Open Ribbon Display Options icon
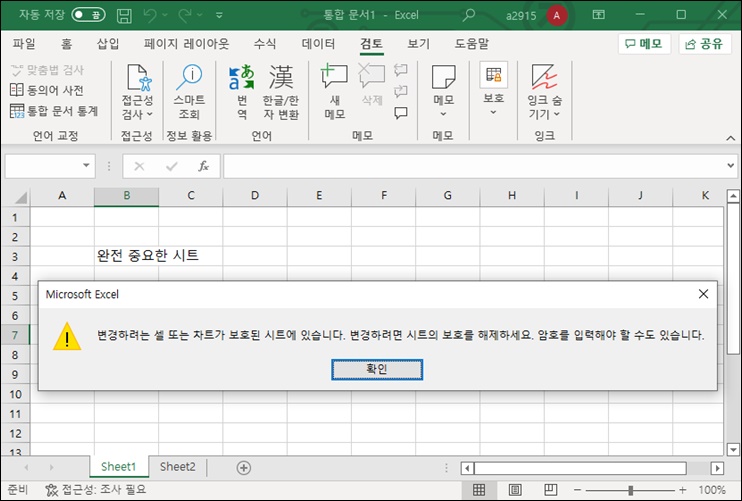742x501 pixels. pos(599,15)
